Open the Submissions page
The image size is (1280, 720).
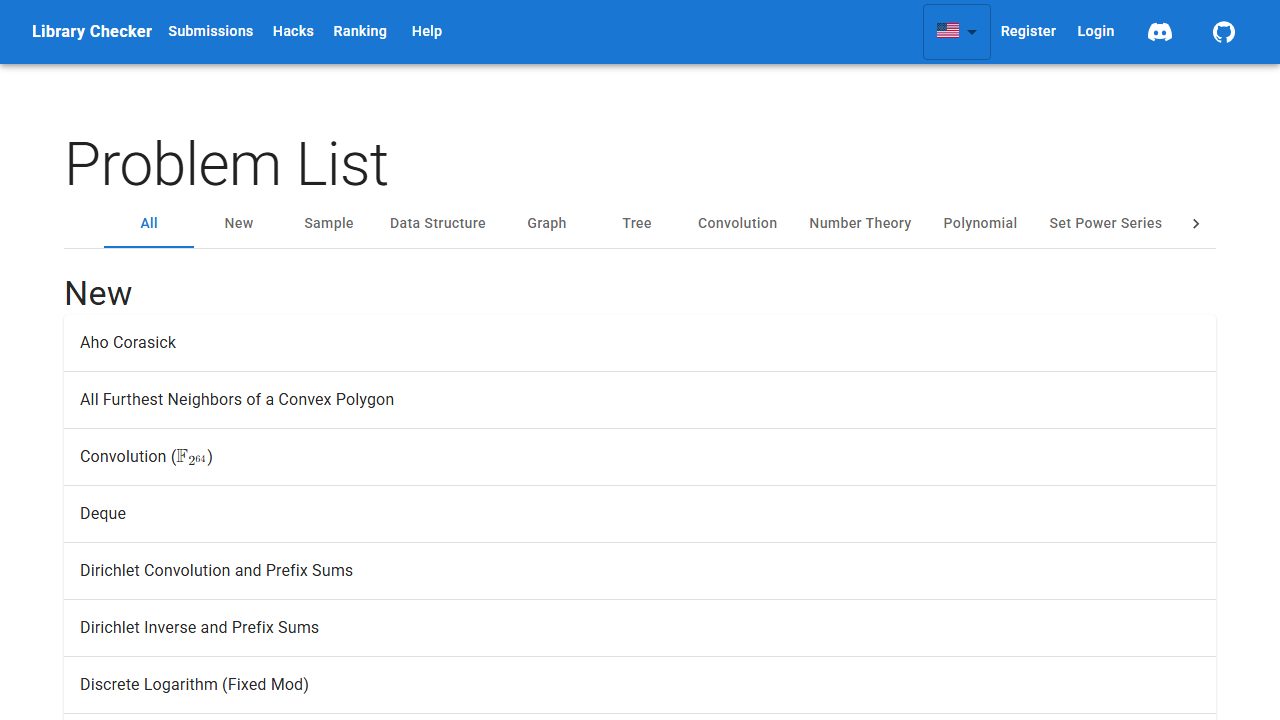[x=211, y=31]
